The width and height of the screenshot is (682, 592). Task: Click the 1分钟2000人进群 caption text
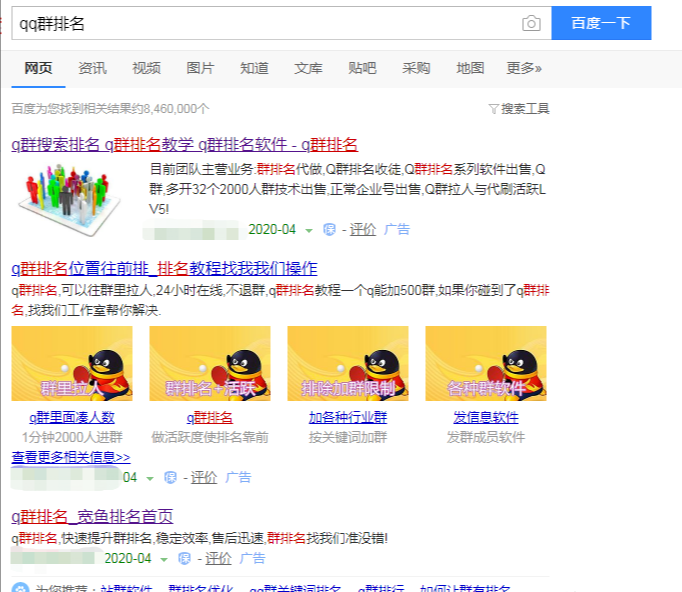tap(72, 437)
